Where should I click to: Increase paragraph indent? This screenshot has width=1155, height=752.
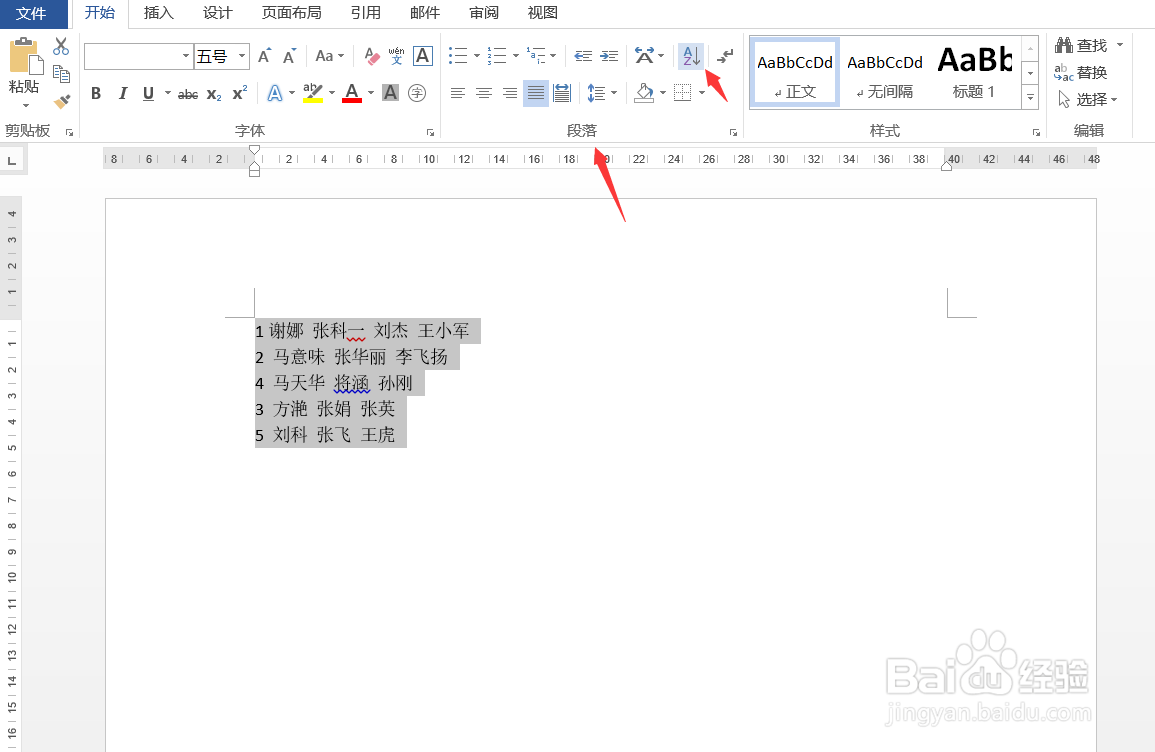pyautogui.click(x=609, y=56)
